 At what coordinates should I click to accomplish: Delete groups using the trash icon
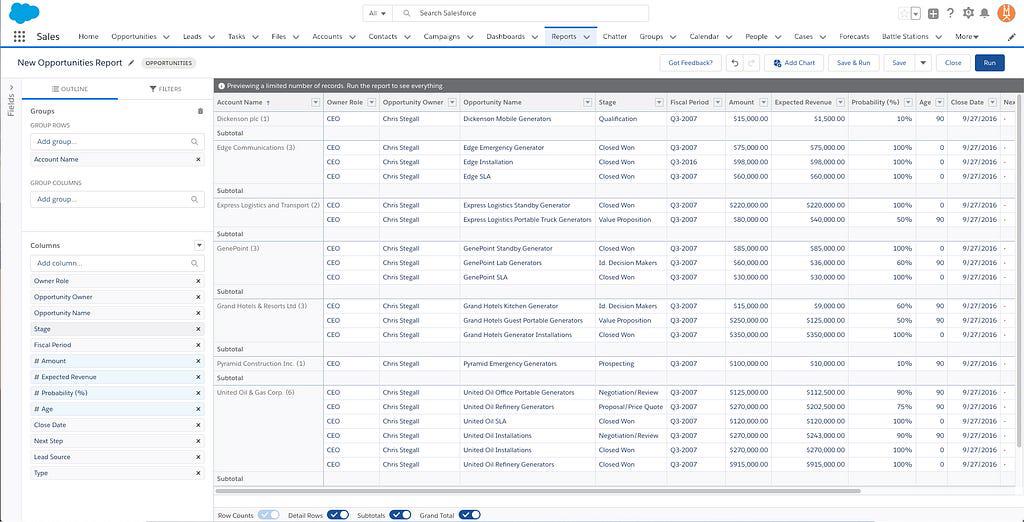[x=200, y=111]
